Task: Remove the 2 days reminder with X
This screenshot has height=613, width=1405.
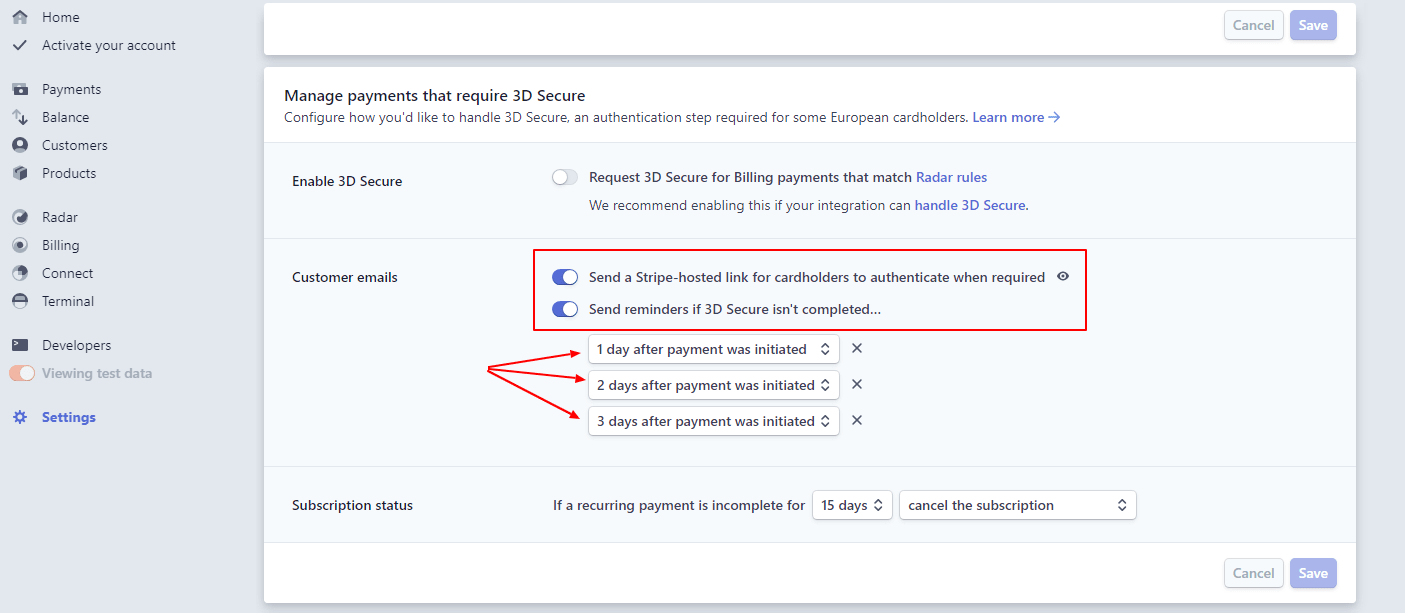Action: coord(857,385)
